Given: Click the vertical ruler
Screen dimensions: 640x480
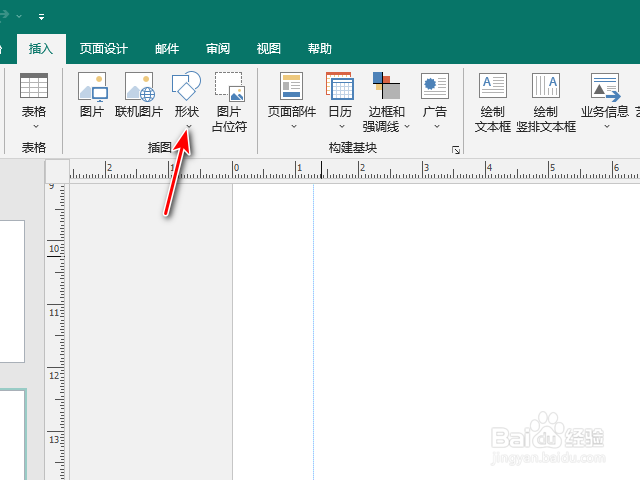Looking at the screenshot, I should 56,331.
